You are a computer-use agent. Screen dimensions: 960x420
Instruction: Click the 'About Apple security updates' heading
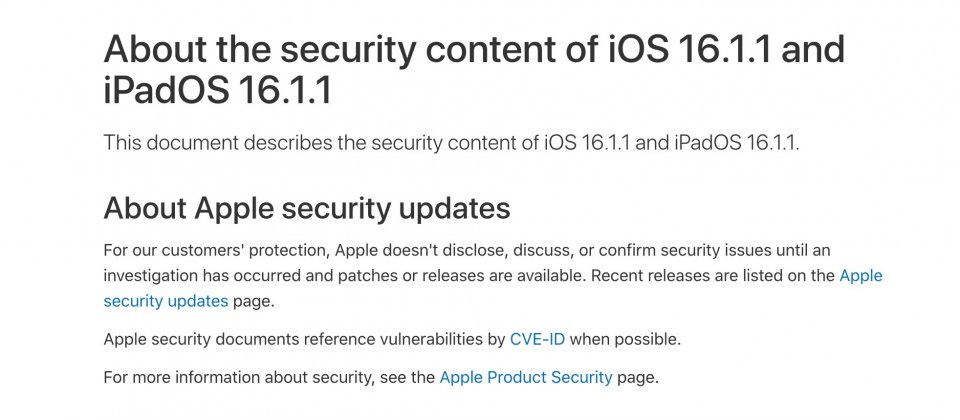coord(307,209)
